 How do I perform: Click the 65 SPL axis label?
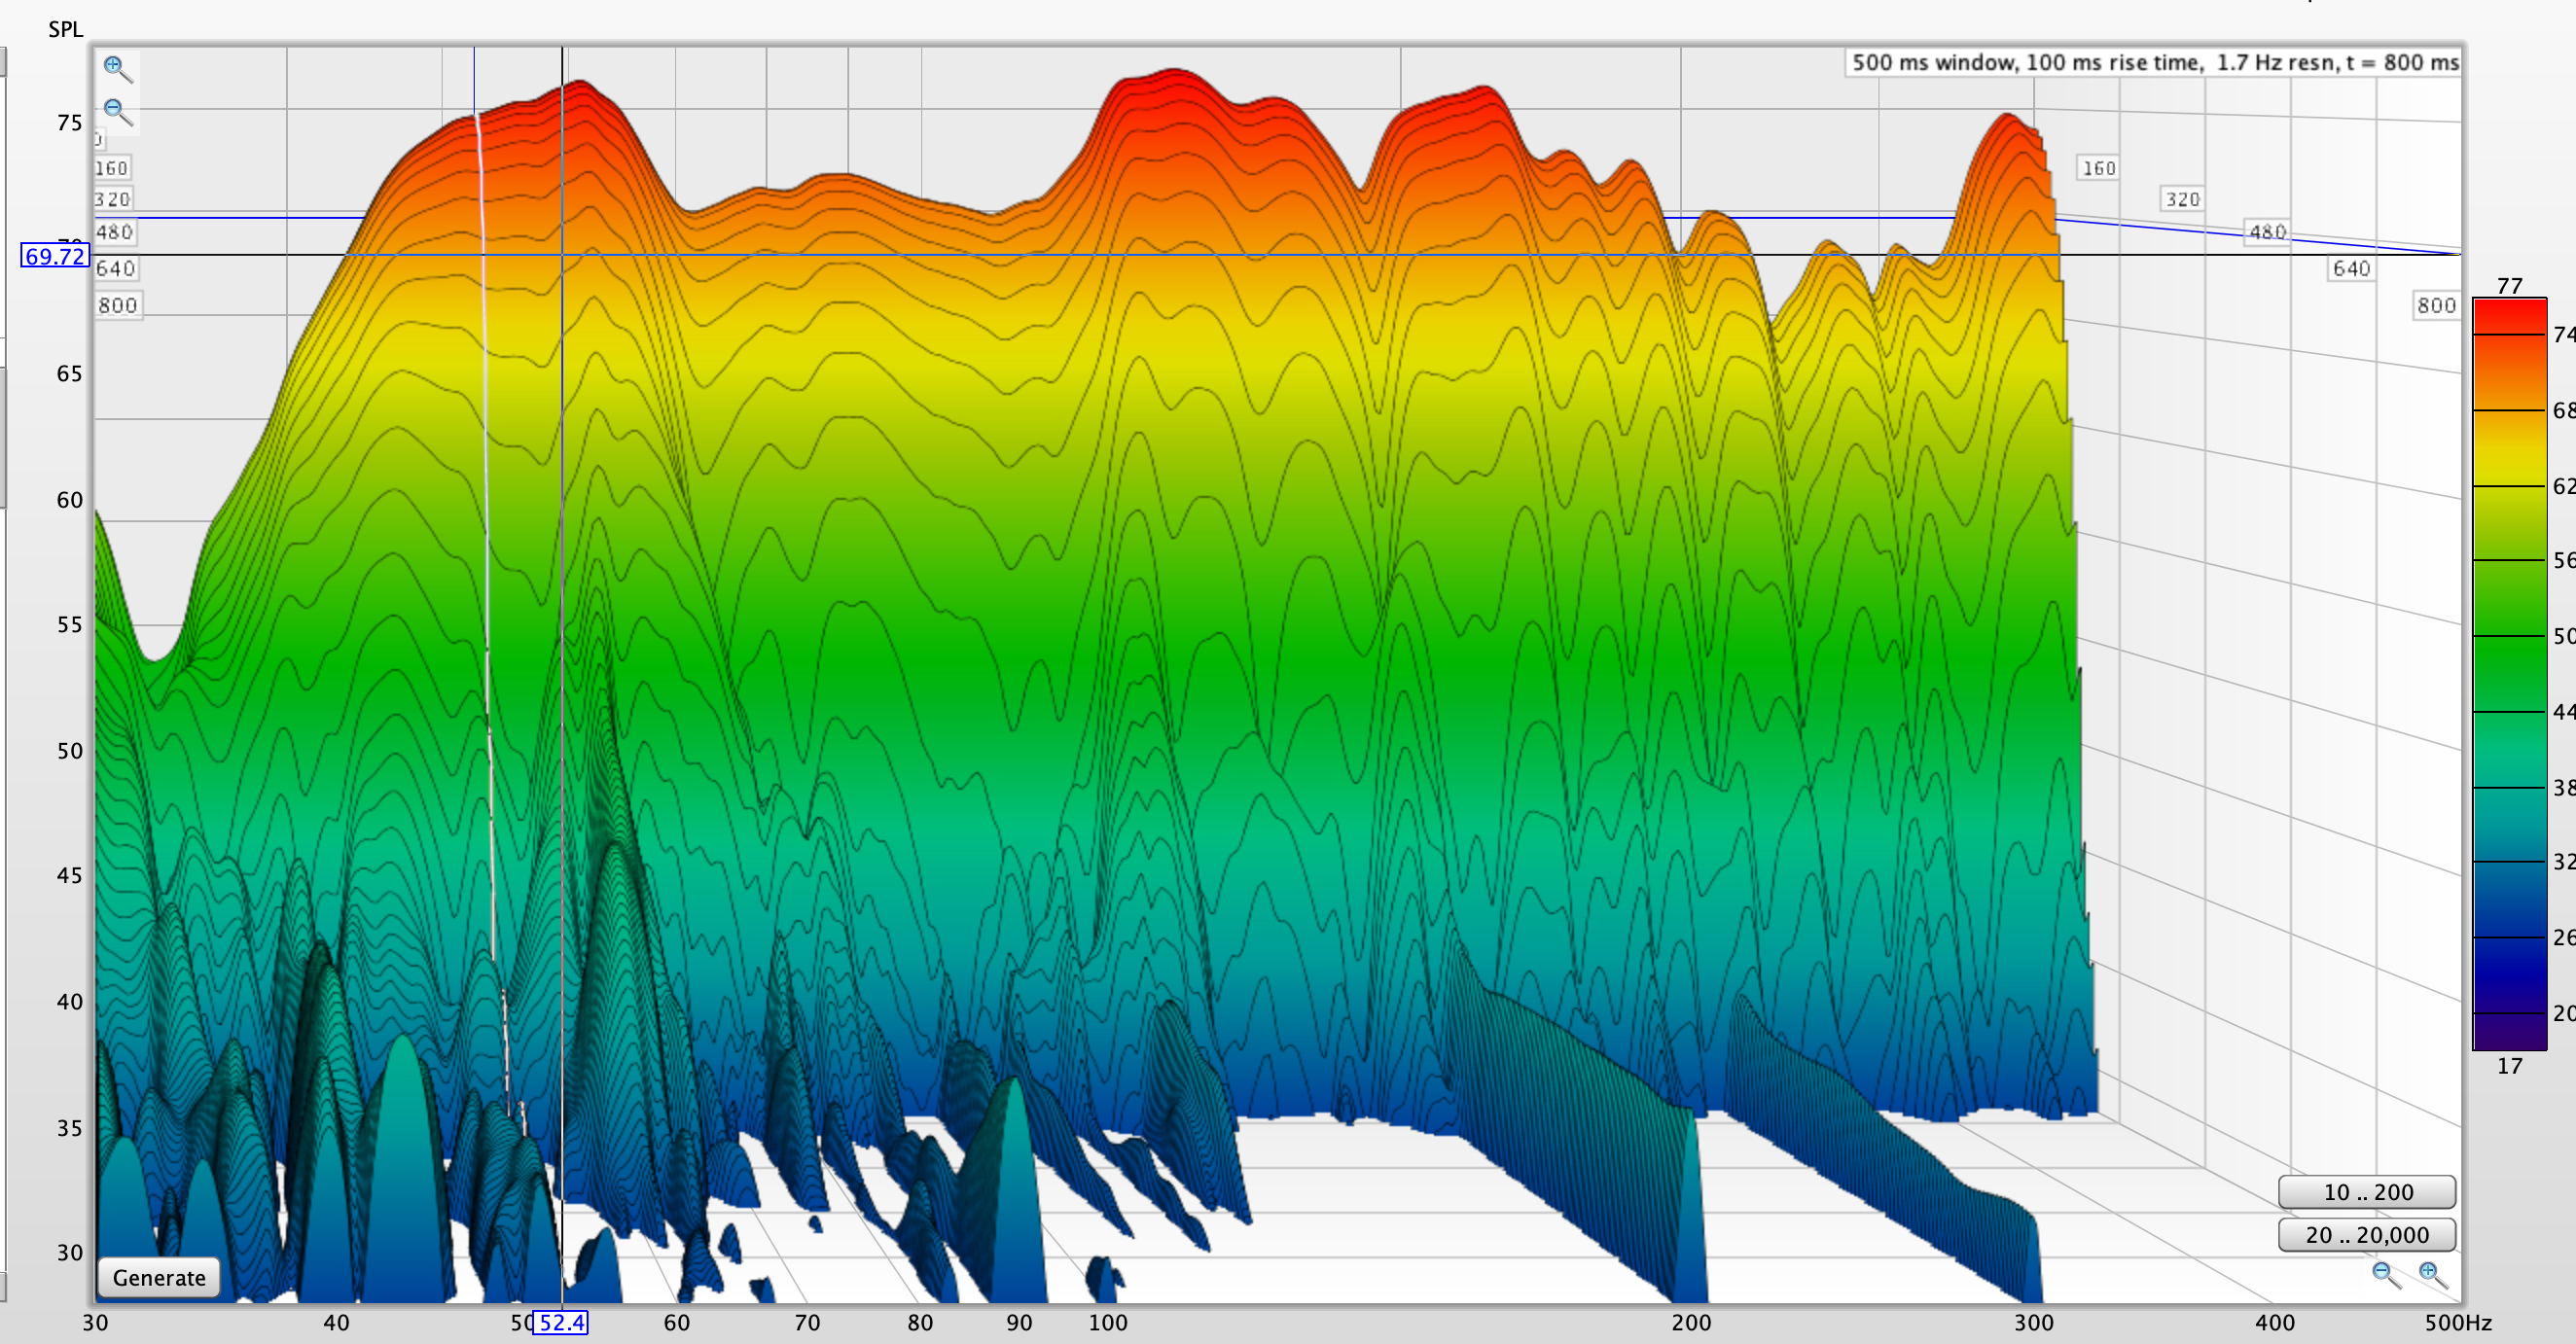tap(69, 374)
